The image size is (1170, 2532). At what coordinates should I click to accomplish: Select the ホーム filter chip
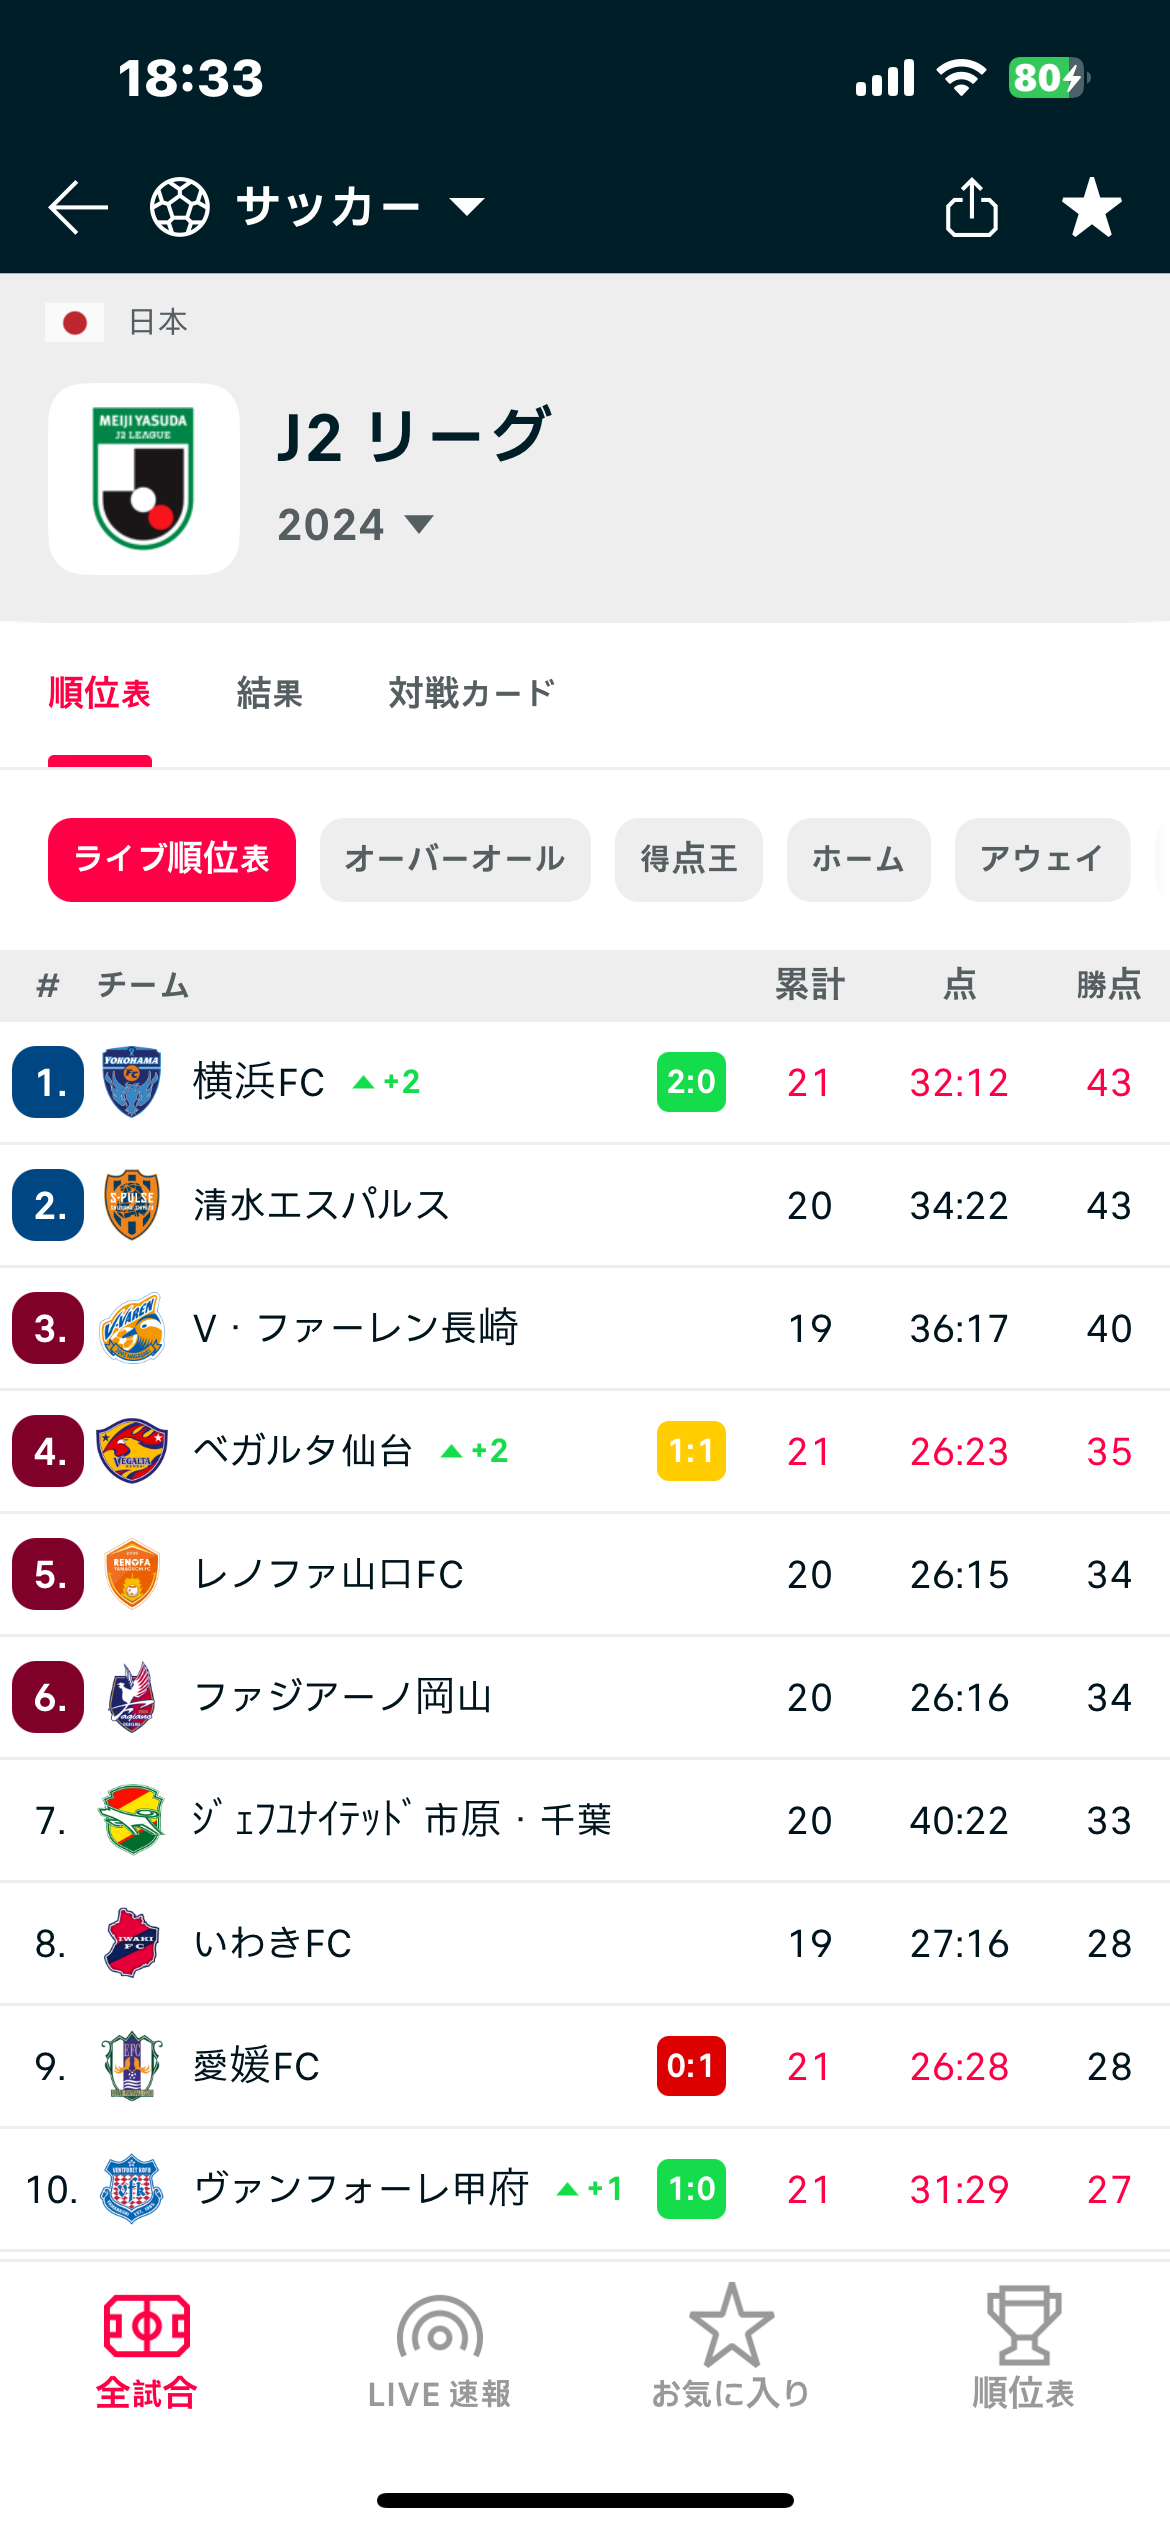click(859, 860)
